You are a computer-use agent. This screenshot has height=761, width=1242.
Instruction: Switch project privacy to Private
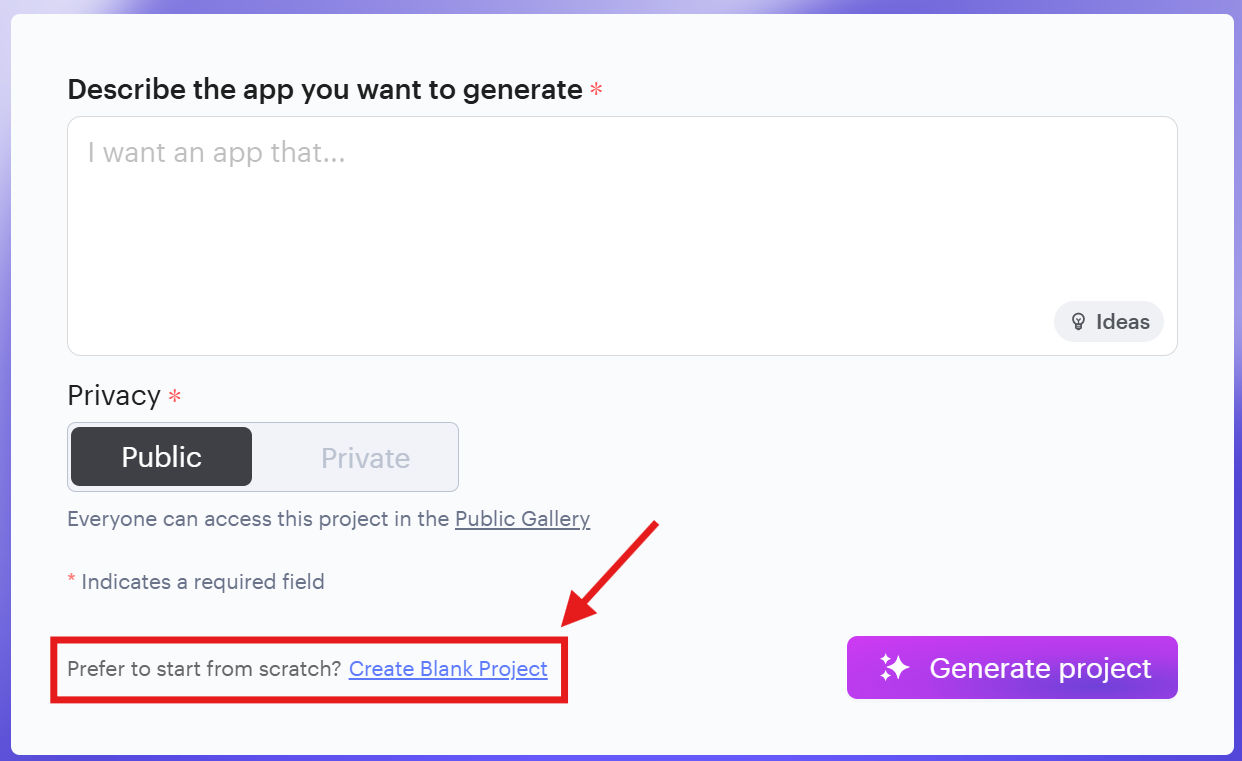coord(365,458)
